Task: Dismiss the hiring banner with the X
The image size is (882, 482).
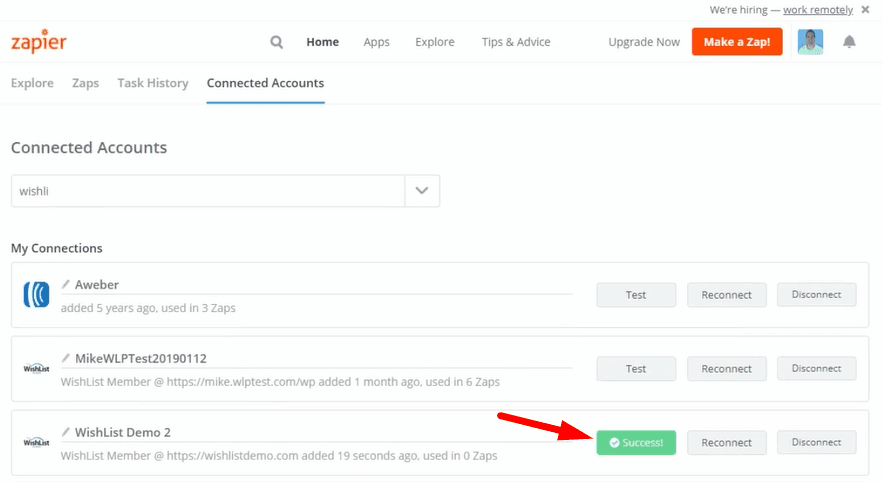Action: 865,10
